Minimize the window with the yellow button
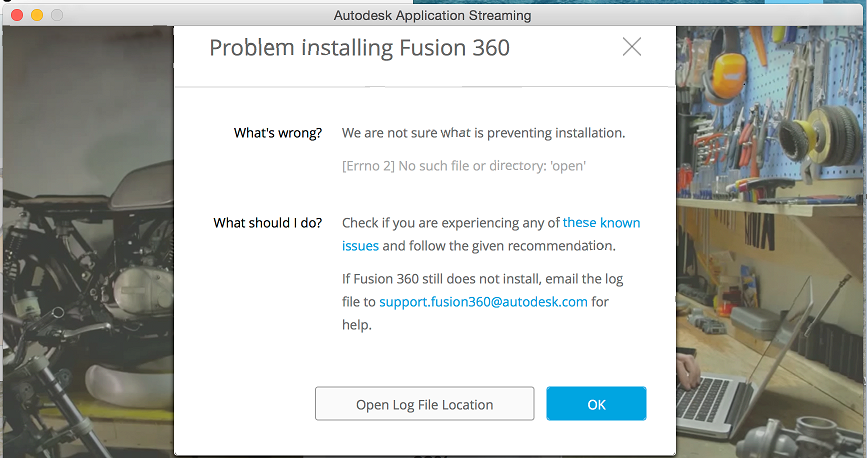 [37, 15]
